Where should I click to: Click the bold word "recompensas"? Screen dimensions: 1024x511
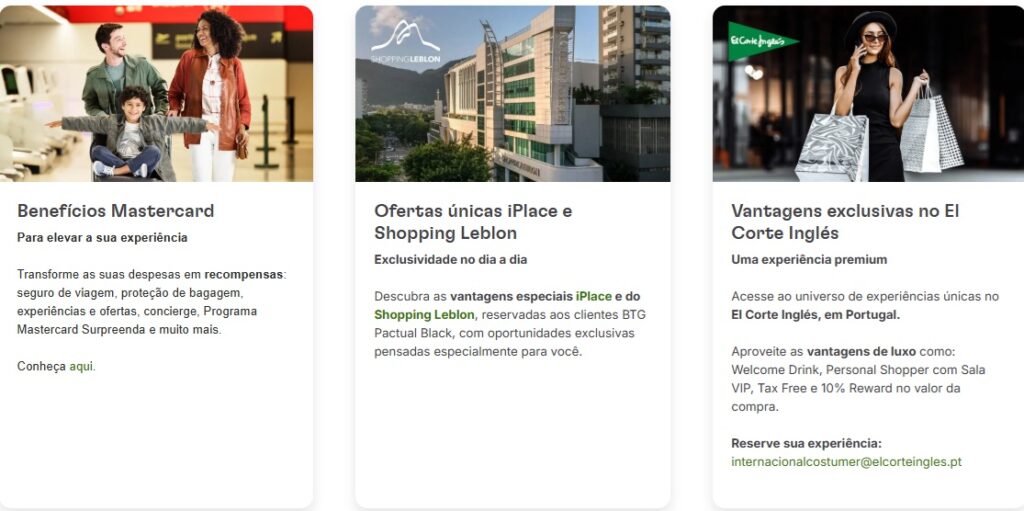(x=244, y=274)
